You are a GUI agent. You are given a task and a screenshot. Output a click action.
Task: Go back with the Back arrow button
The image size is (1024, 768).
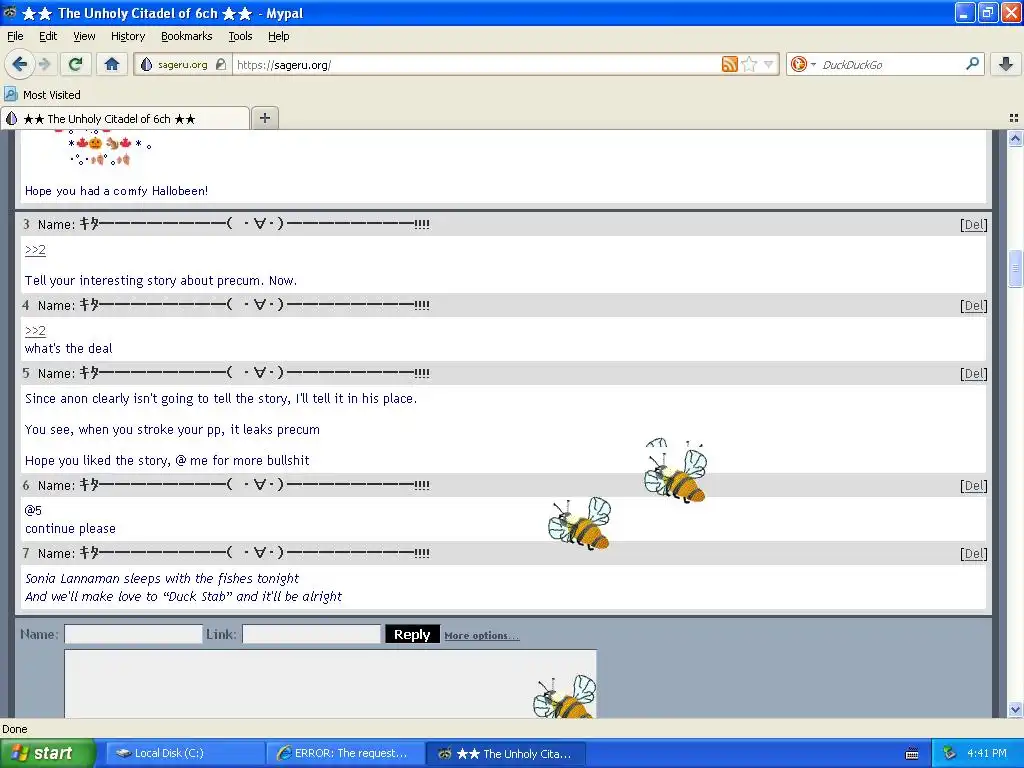[x=19, y=64]
